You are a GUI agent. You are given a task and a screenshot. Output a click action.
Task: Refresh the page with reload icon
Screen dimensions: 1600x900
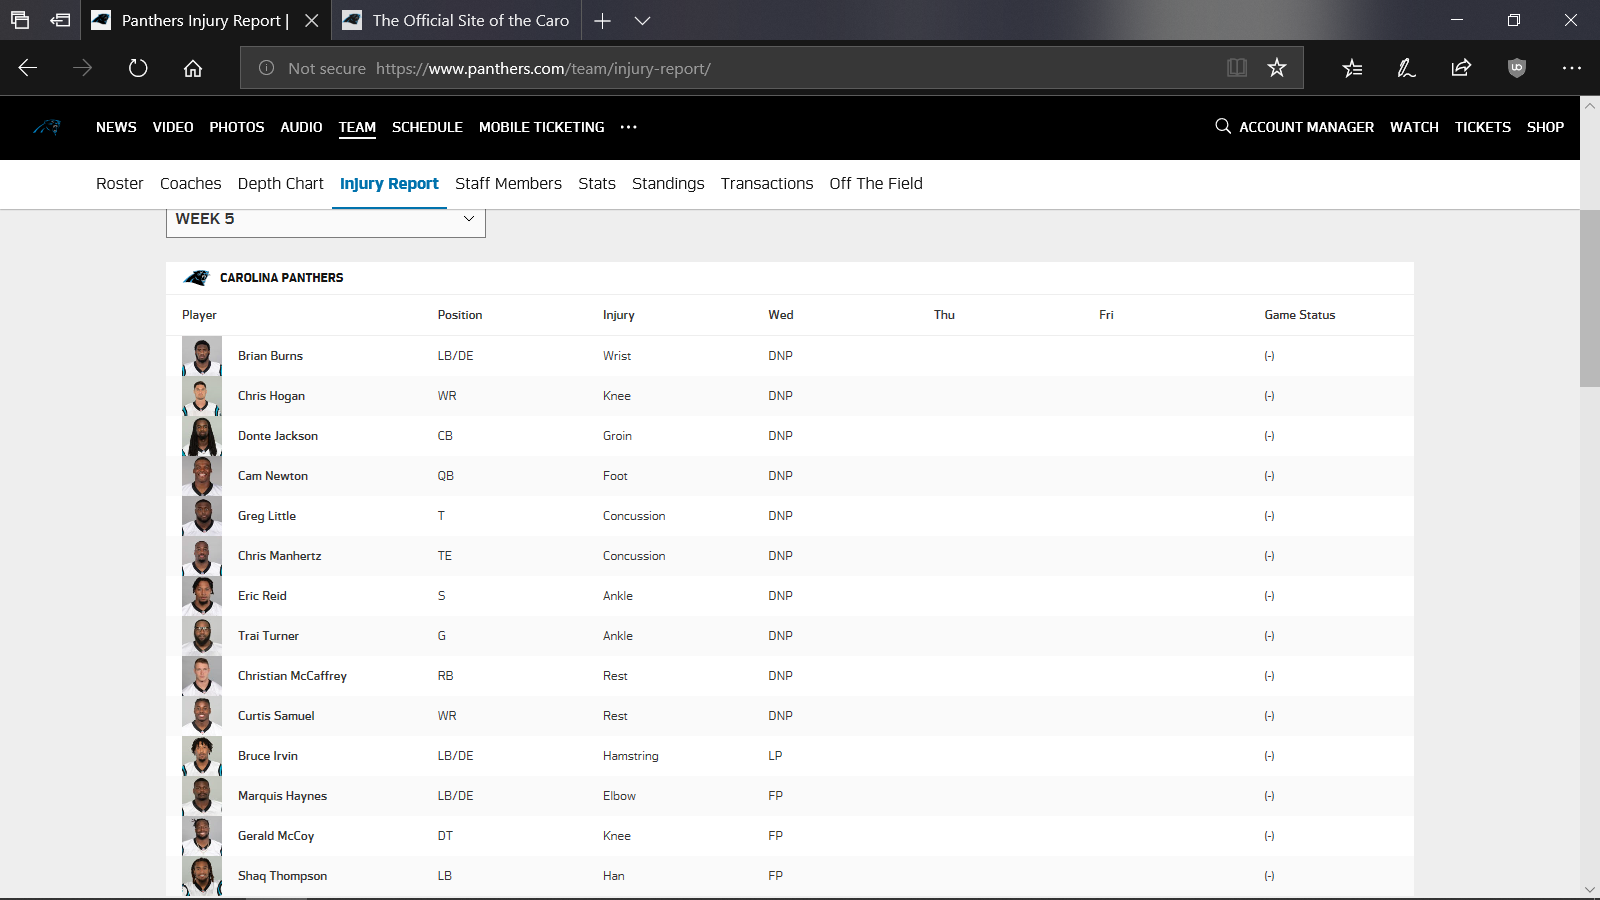(x=138, y=68)
